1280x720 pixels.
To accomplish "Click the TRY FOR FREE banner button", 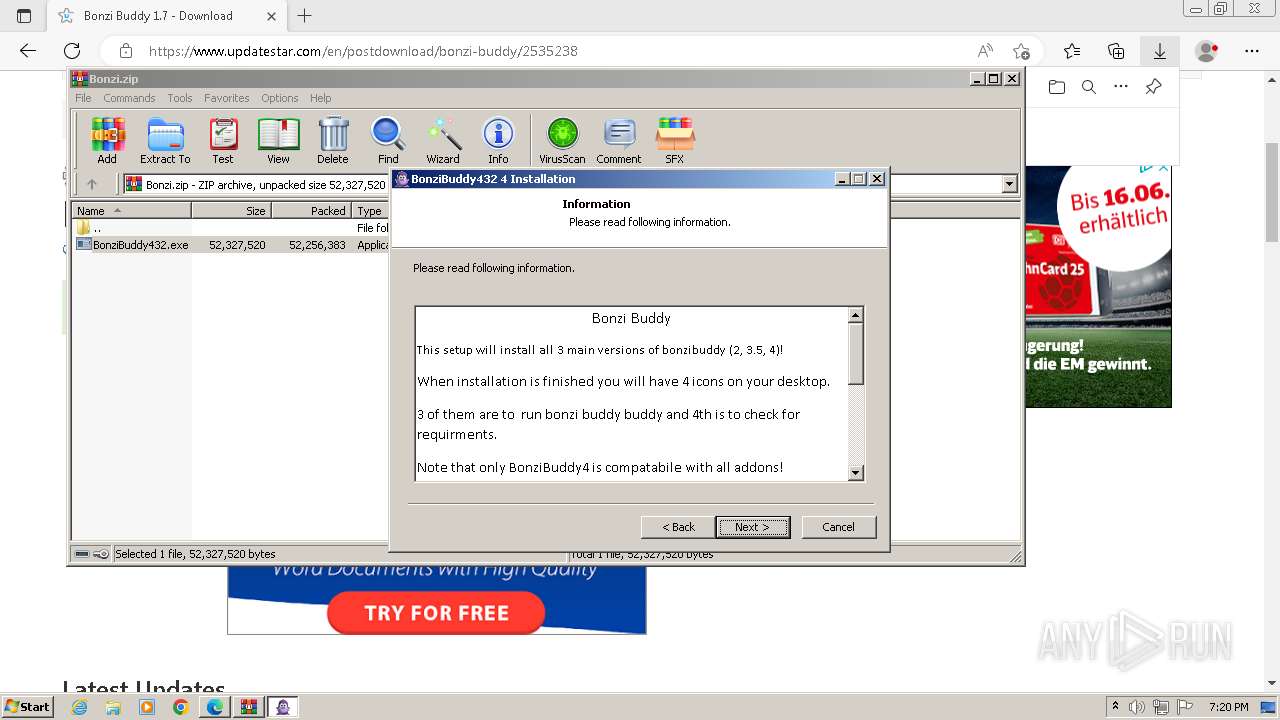I will click(x=436, y=613).
